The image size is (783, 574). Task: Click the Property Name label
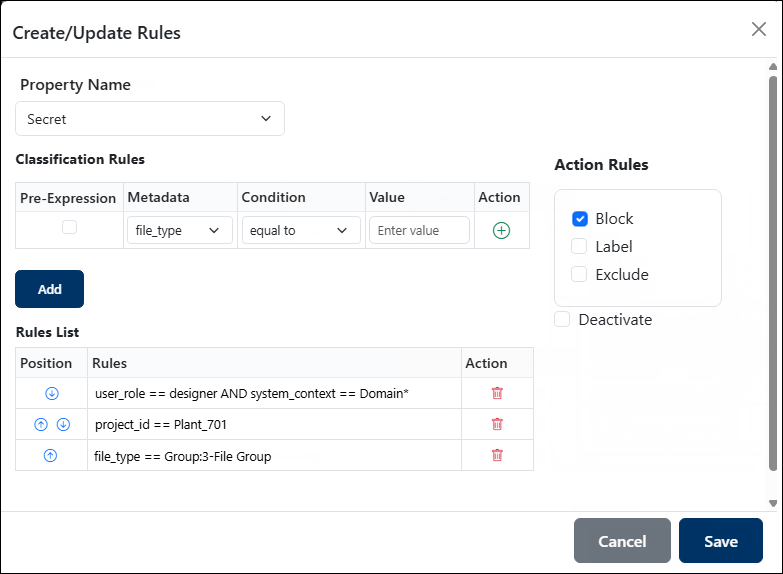[x=75, y=85]
